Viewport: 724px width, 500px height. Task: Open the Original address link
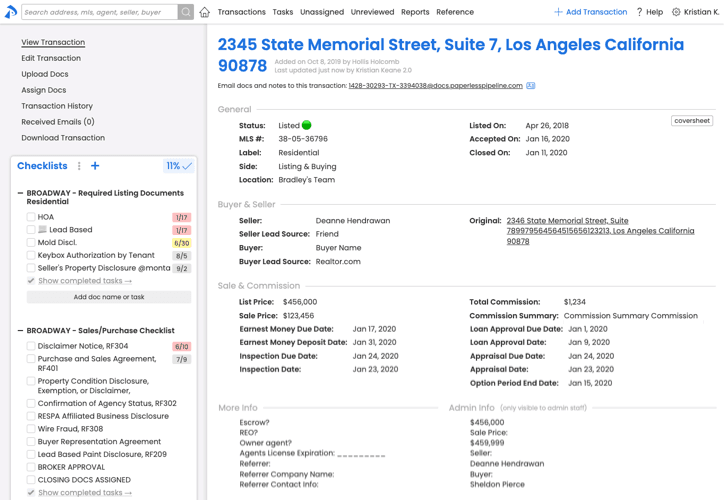click(x=600, y=231)
